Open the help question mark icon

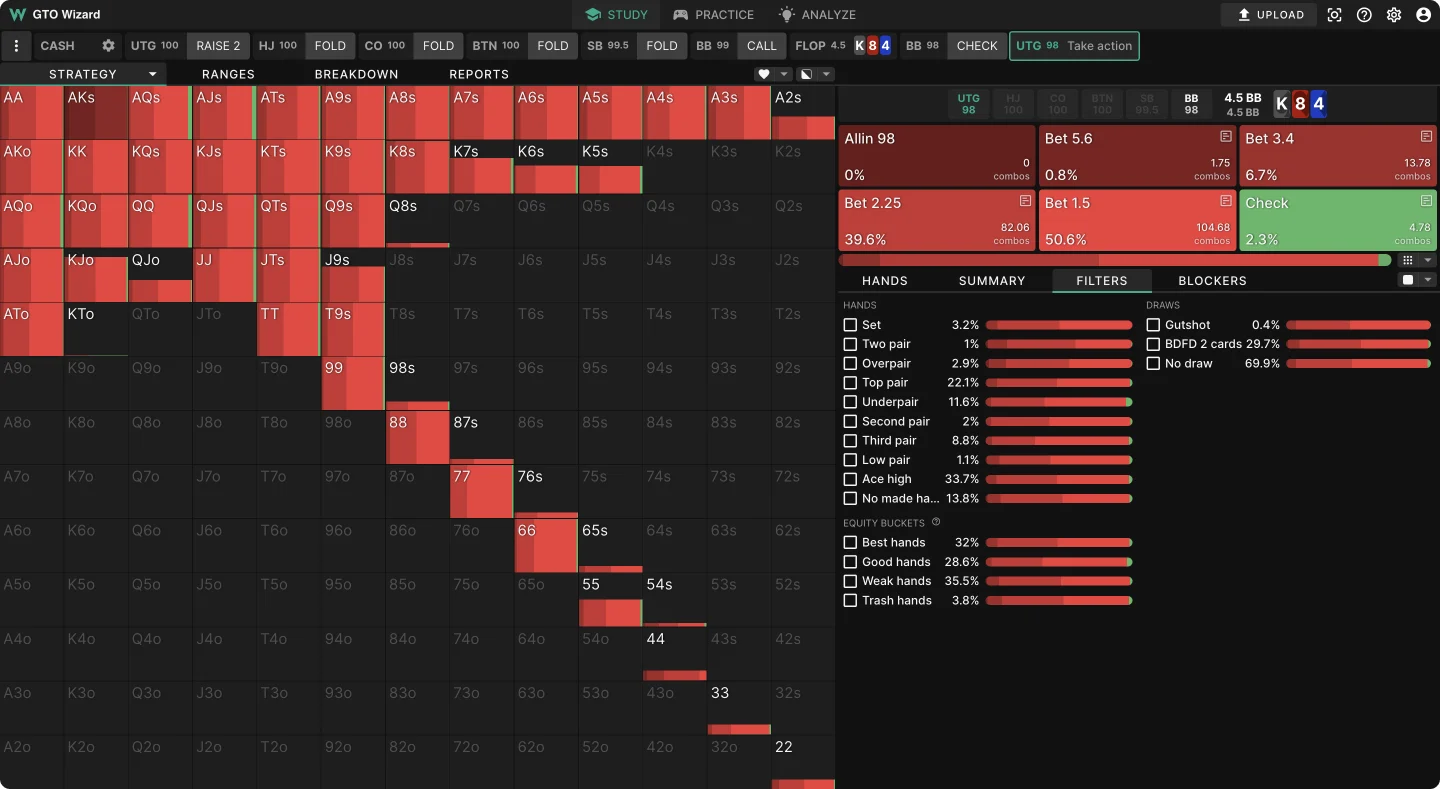click(1364, 15)
